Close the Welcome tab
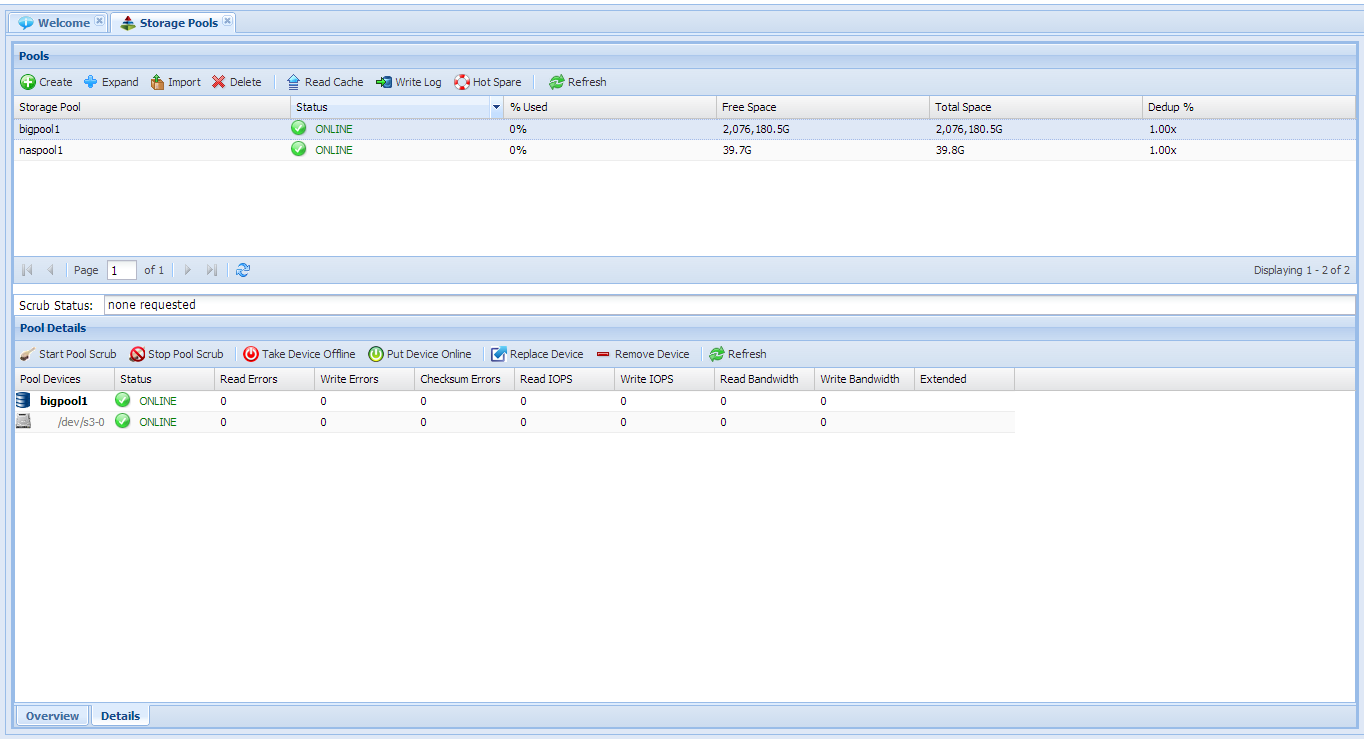Screen dimensions: 1364x739 coord(99,21)
